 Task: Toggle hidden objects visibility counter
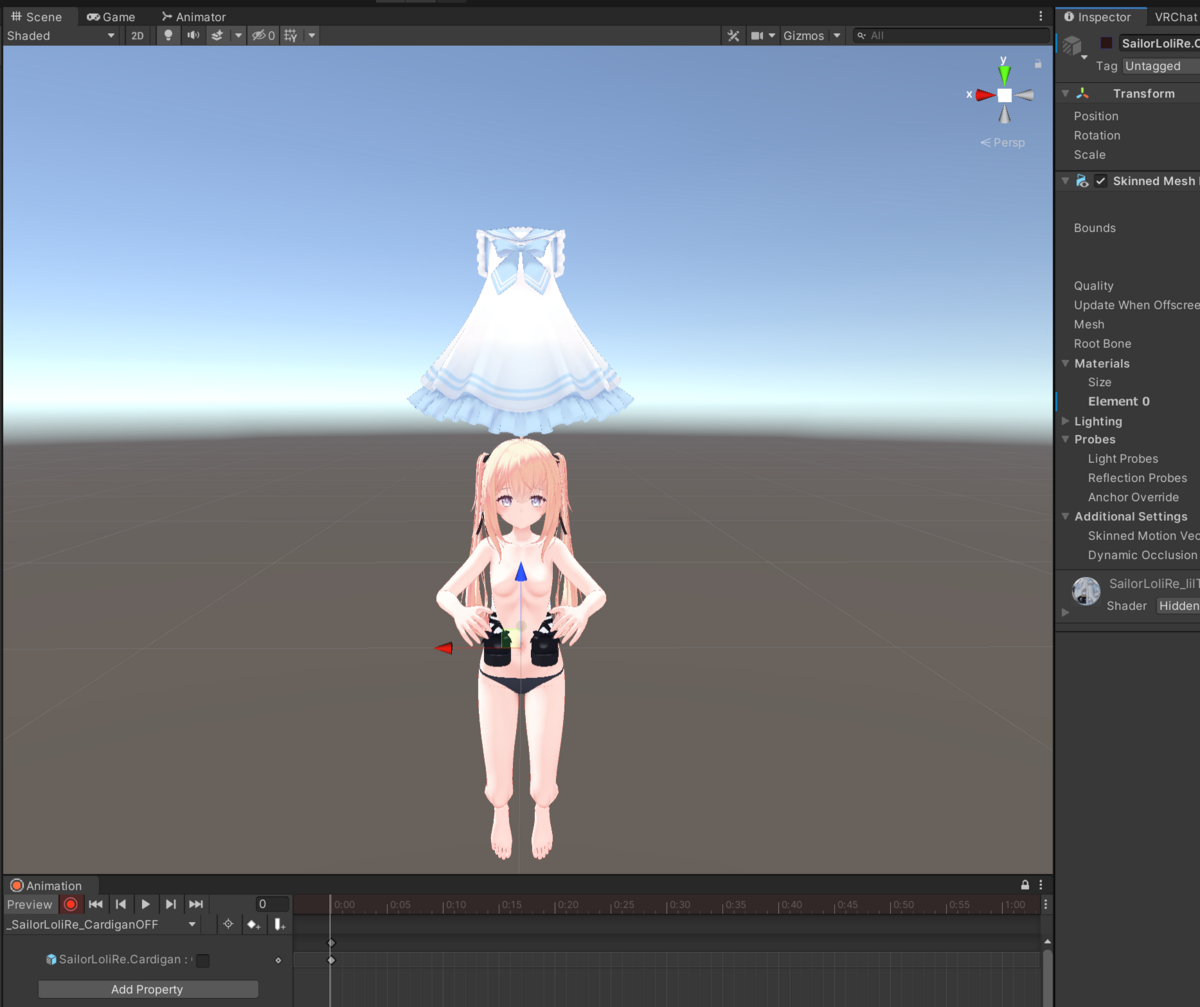263,35
